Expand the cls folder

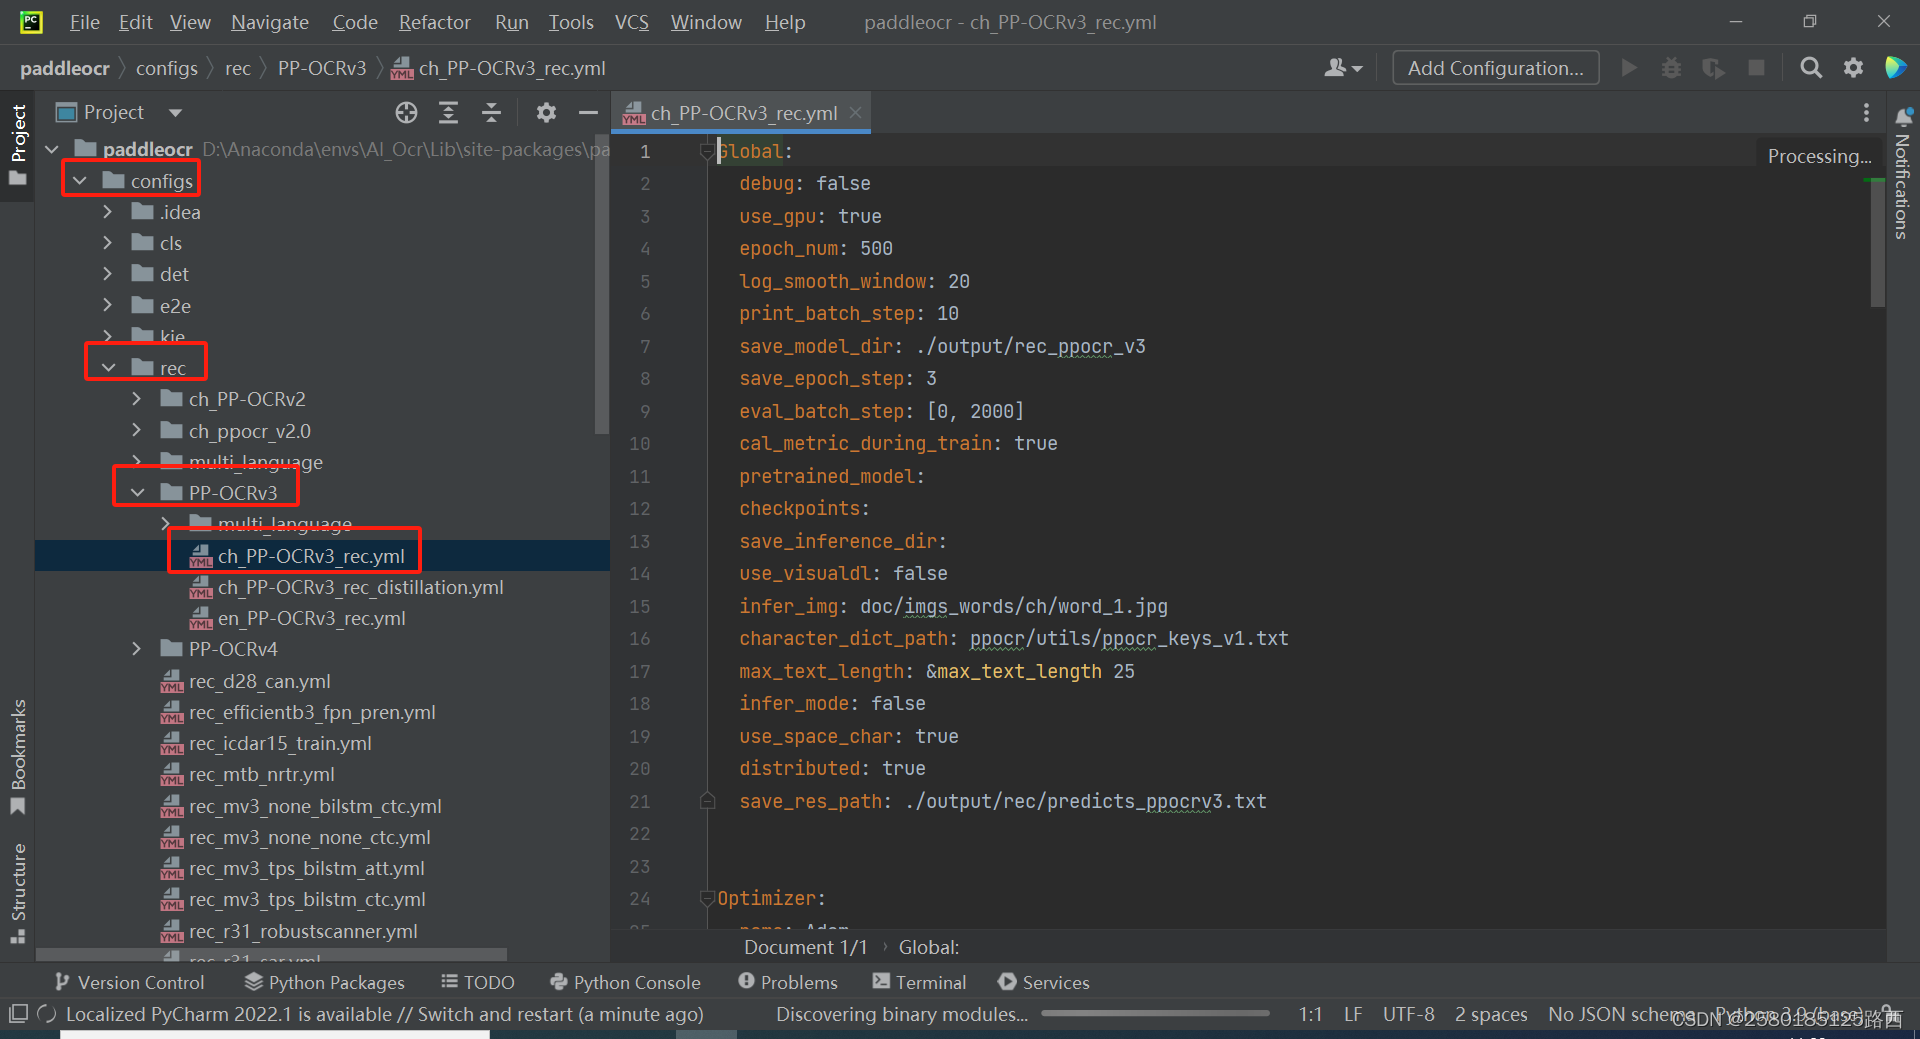click(108, 243)
